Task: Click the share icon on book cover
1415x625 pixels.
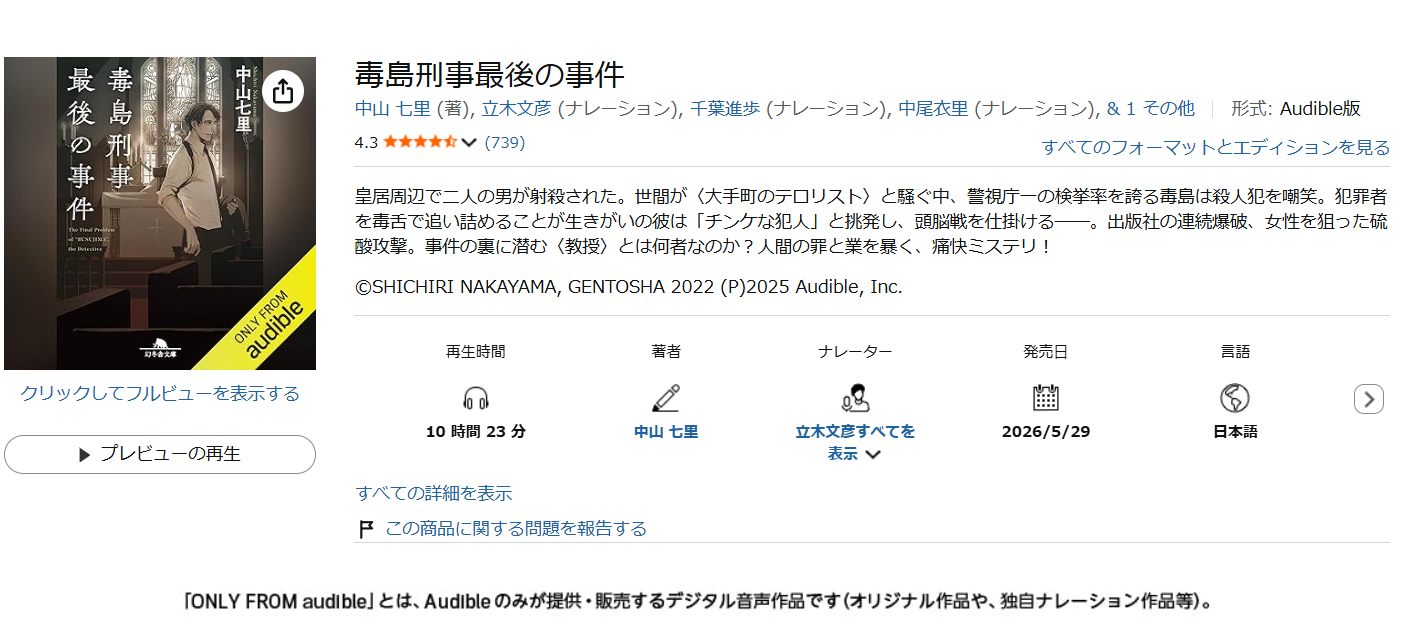Action: pyautogui.click(x=283, y=91)
